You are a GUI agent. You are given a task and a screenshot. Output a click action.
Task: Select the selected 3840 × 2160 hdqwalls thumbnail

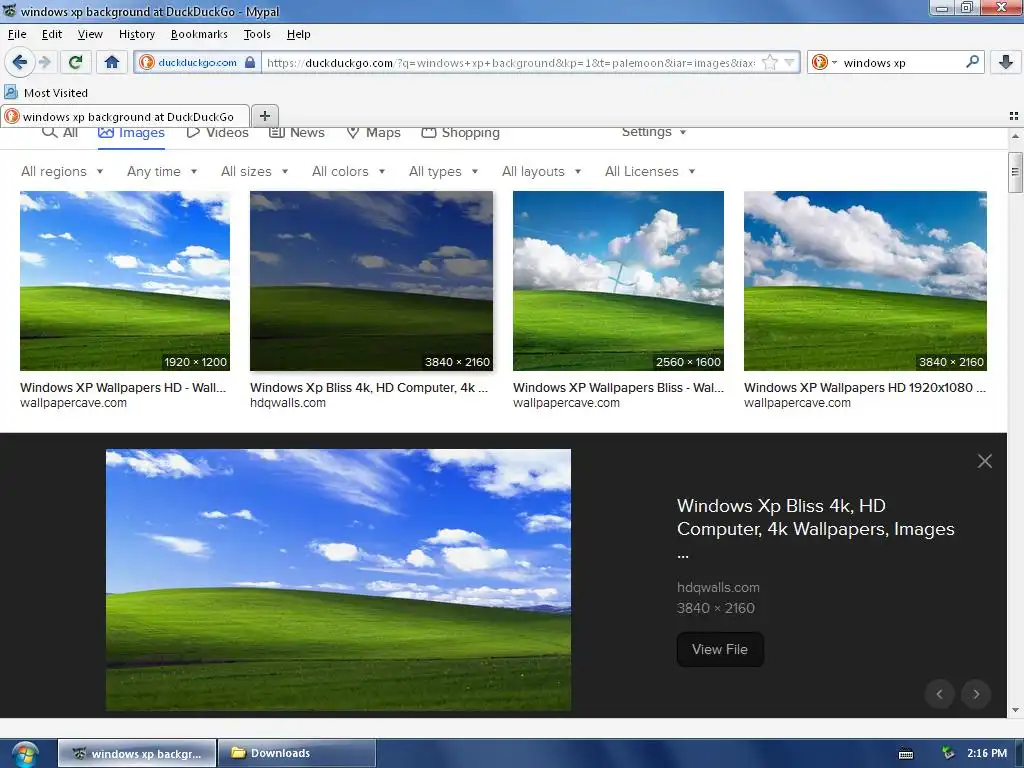point(372,281)
